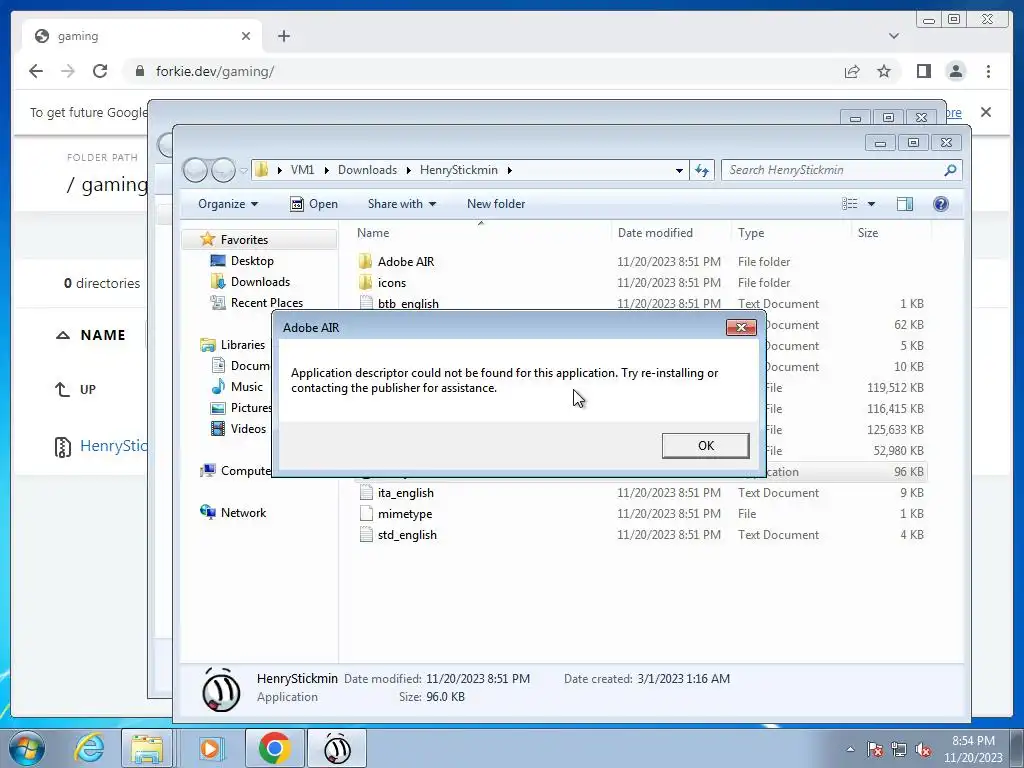This screenshot has height=768, width=1024.
Task: Open the Windows Start menu
Action: pos(26,748)
